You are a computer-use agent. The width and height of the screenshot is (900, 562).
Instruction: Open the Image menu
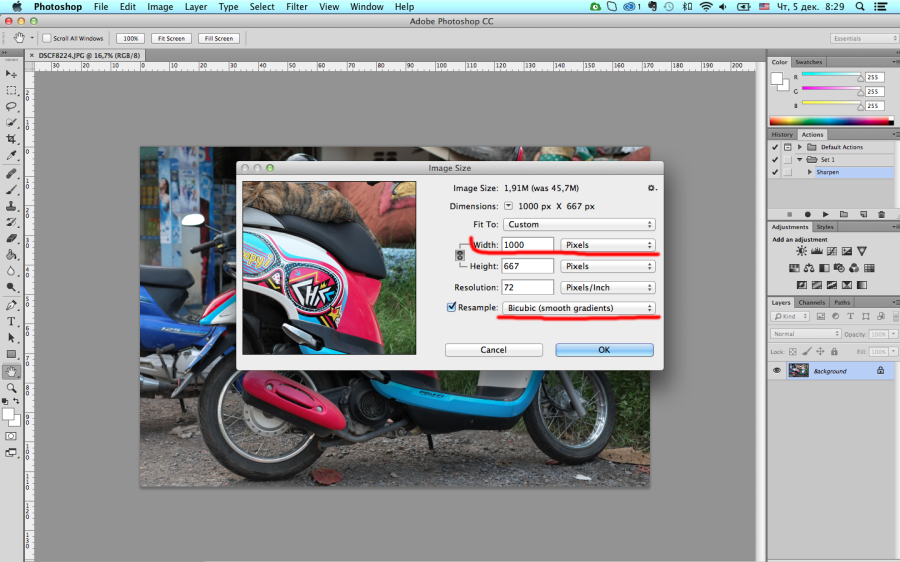[x=160, y=7]
